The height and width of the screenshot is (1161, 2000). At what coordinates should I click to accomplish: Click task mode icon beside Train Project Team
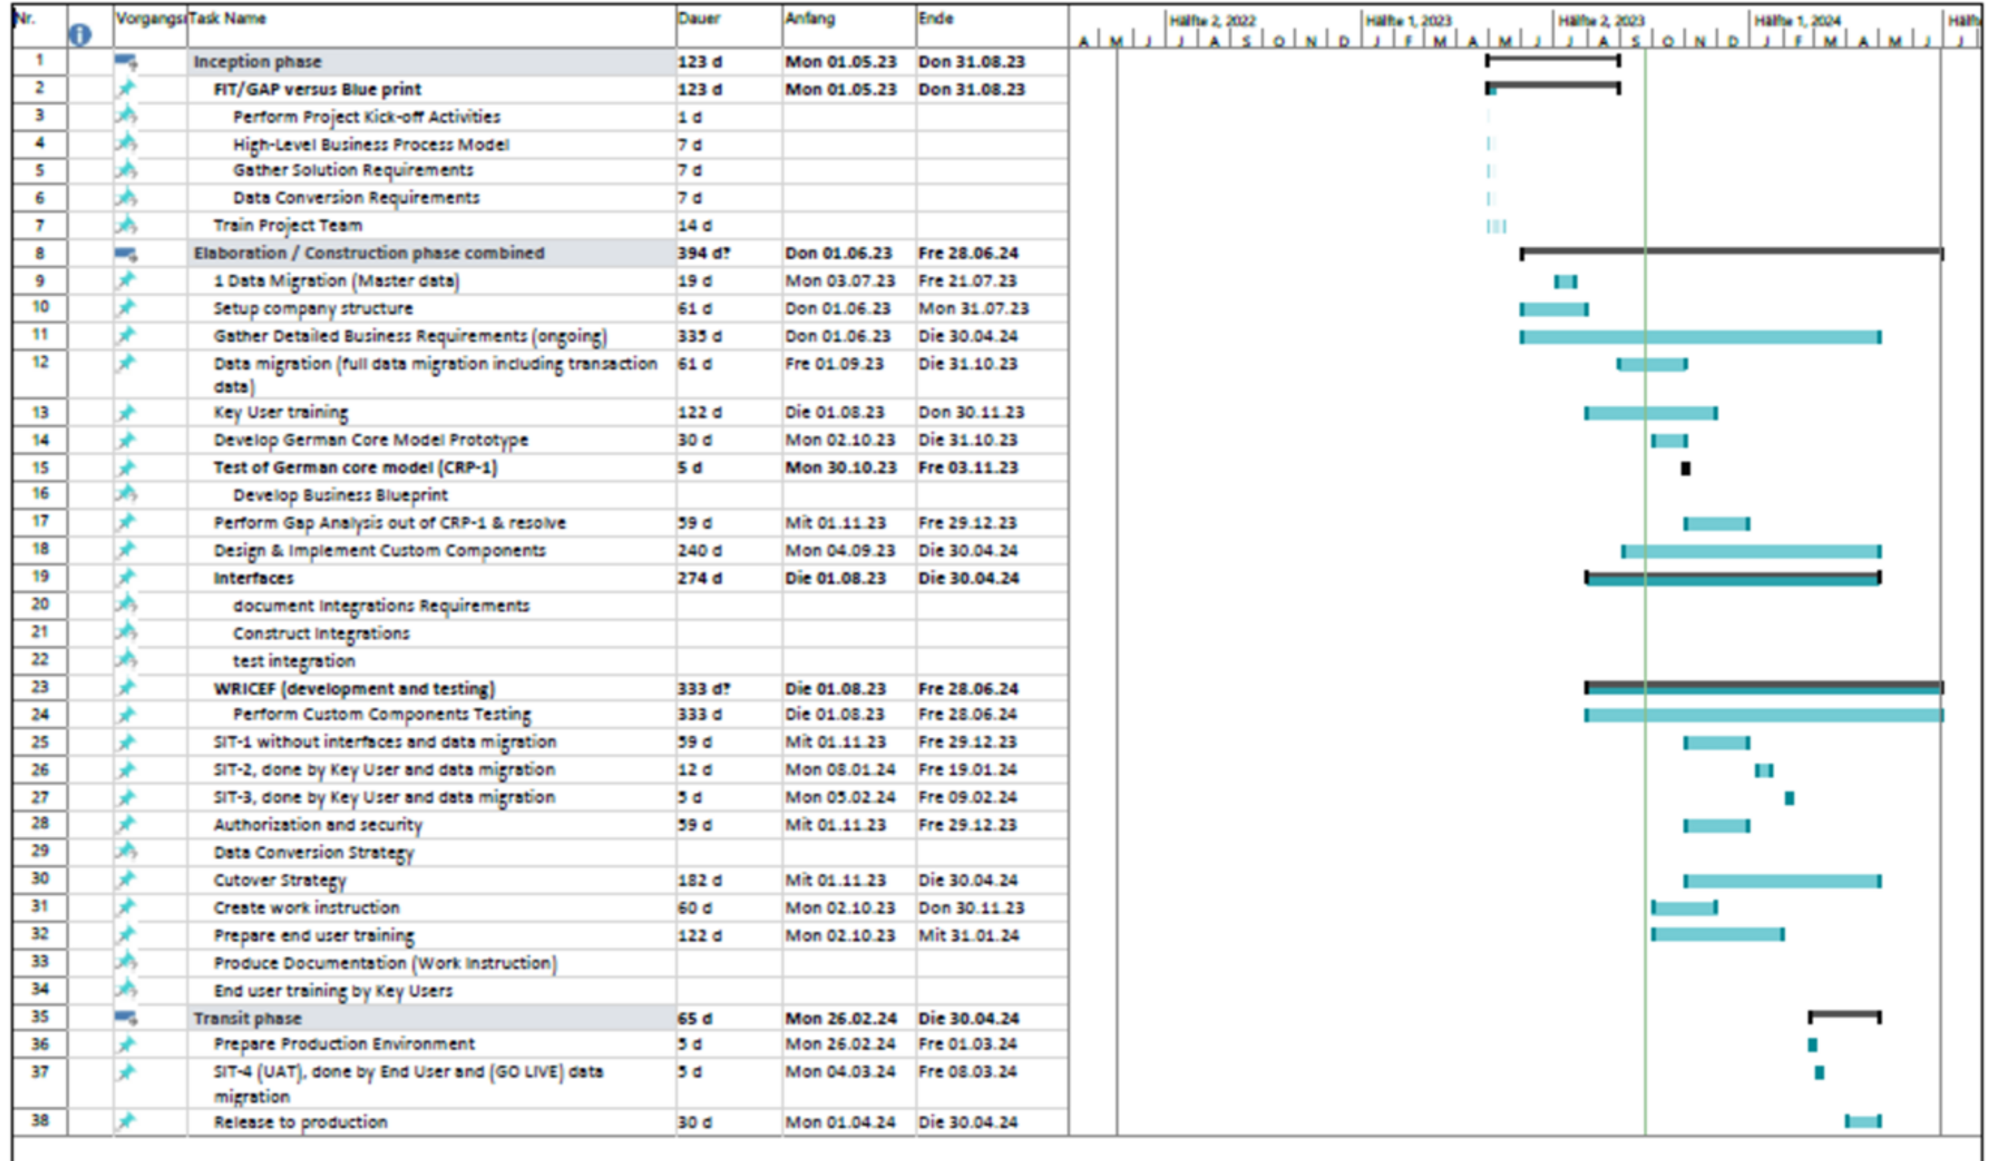[x=126, y=225]
